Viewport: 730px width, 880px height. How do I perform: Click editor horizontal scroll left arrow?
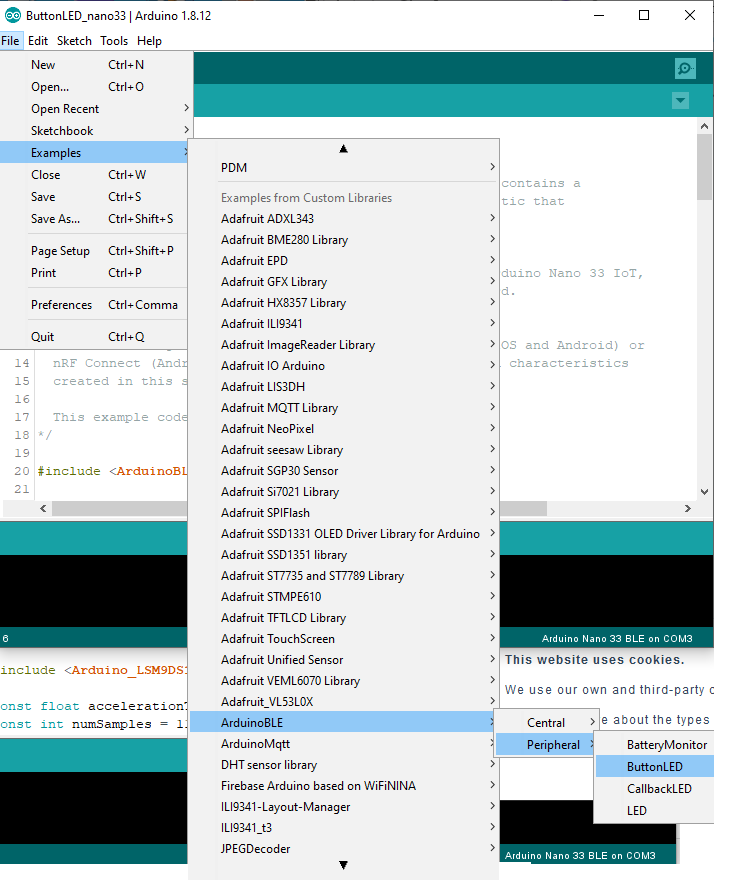pyautogui.click(x=43, y=508)
